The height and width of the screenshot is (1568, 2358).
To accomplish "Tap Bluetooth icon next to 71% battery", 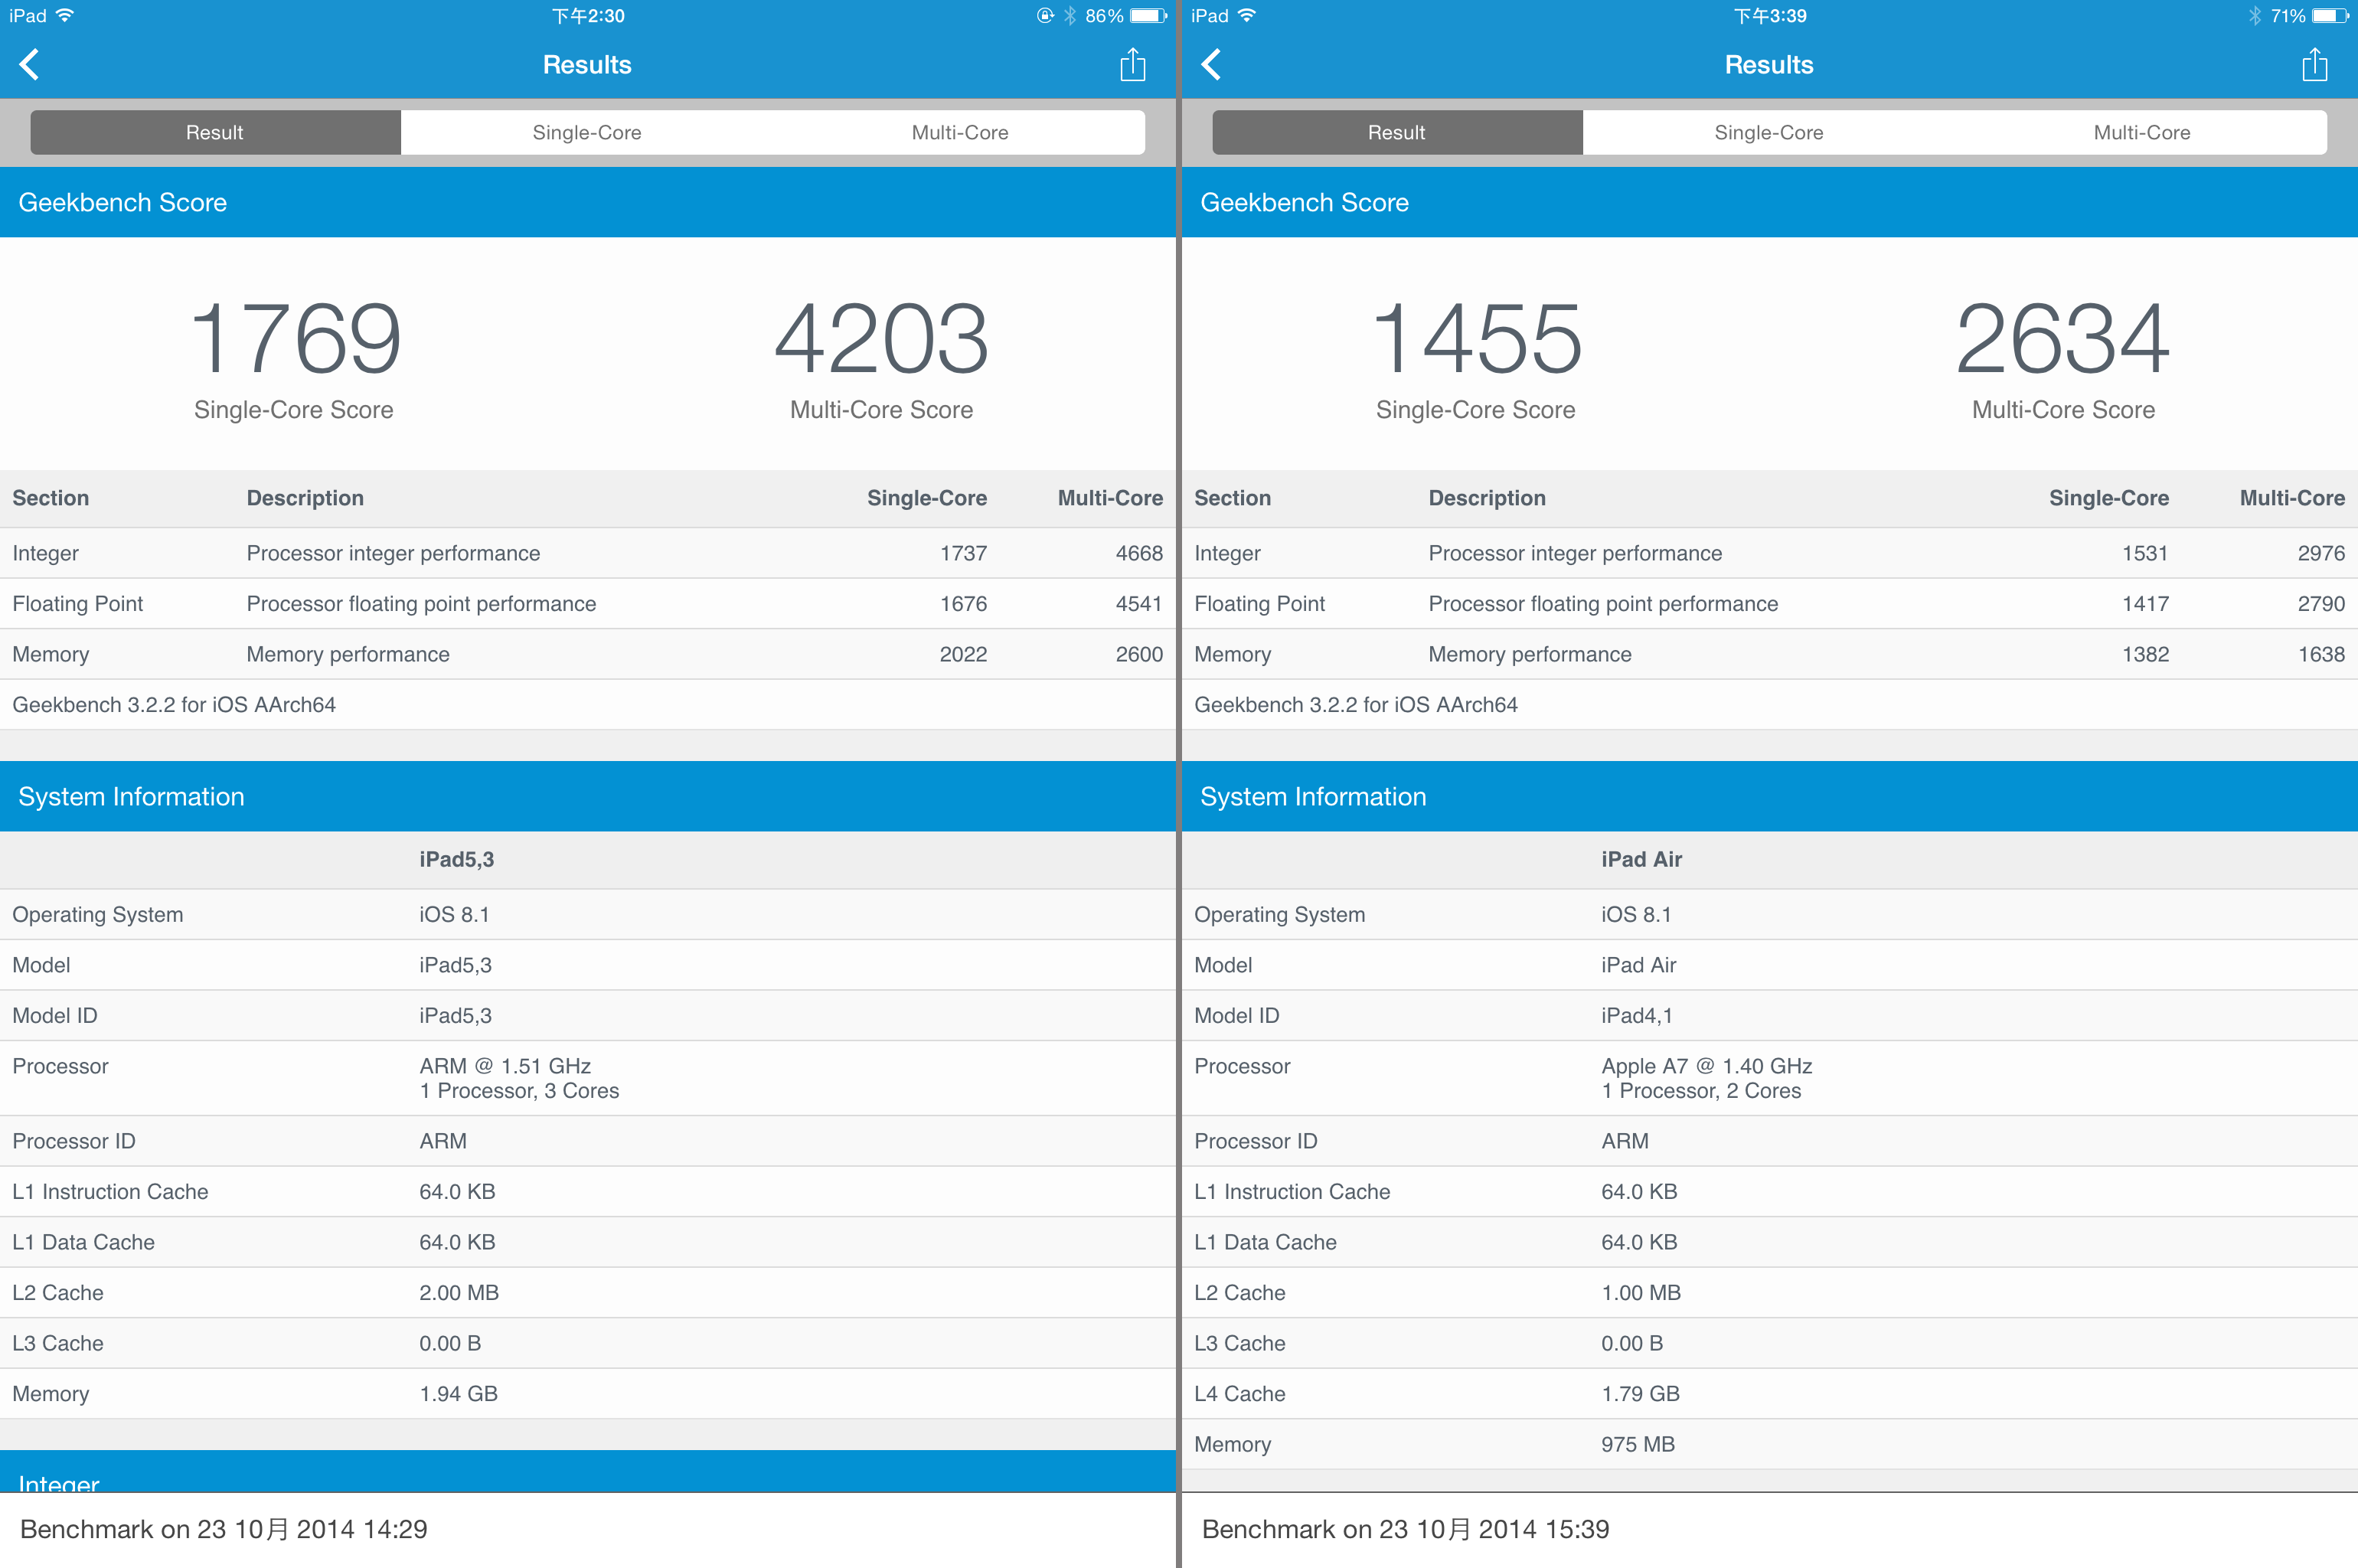I will [2254, 16].
